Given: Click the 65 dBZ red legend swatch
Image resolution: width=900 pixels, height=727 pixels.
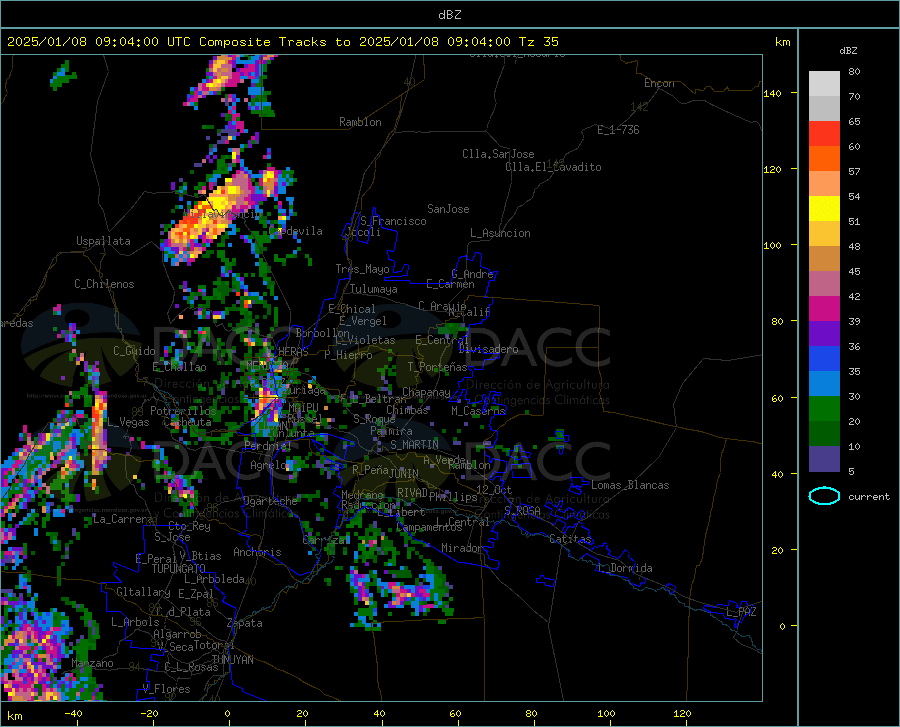Looking at the screenshot, I should (824, 134).
